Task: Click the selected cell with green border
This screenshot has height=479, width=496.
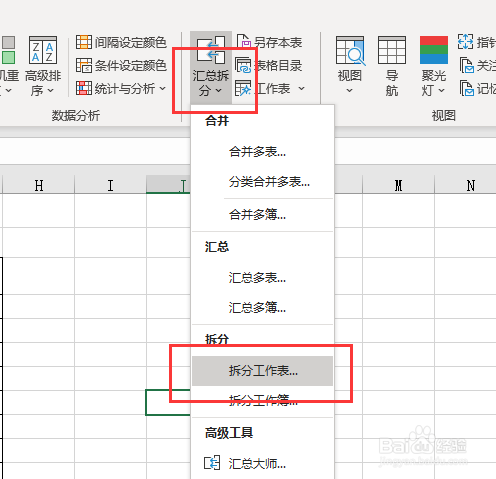Action: point(168,402)
